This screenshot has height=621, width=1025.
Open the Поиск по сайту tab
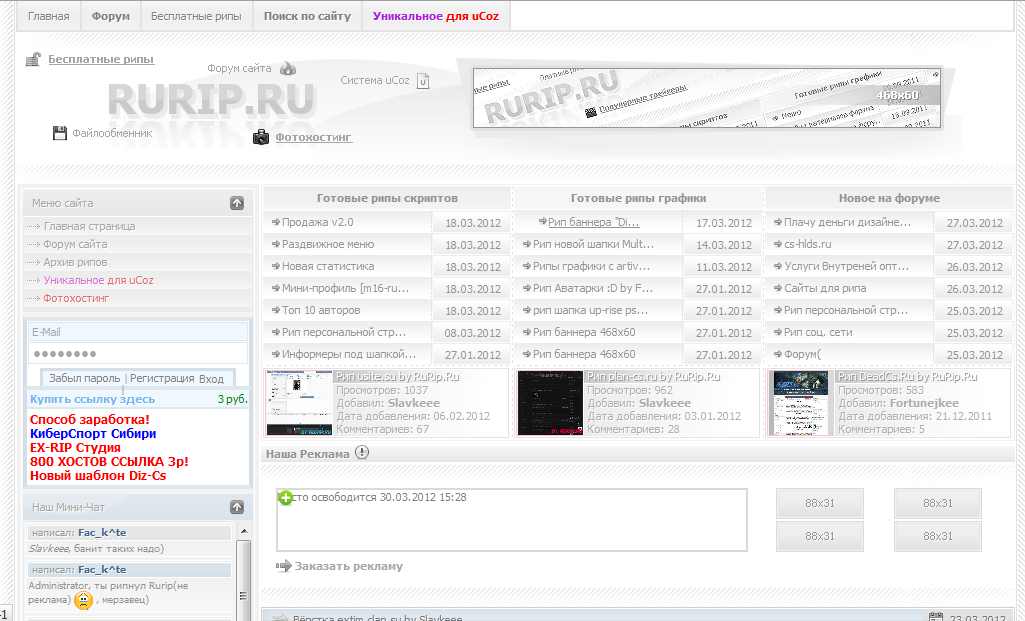(307, 16)
